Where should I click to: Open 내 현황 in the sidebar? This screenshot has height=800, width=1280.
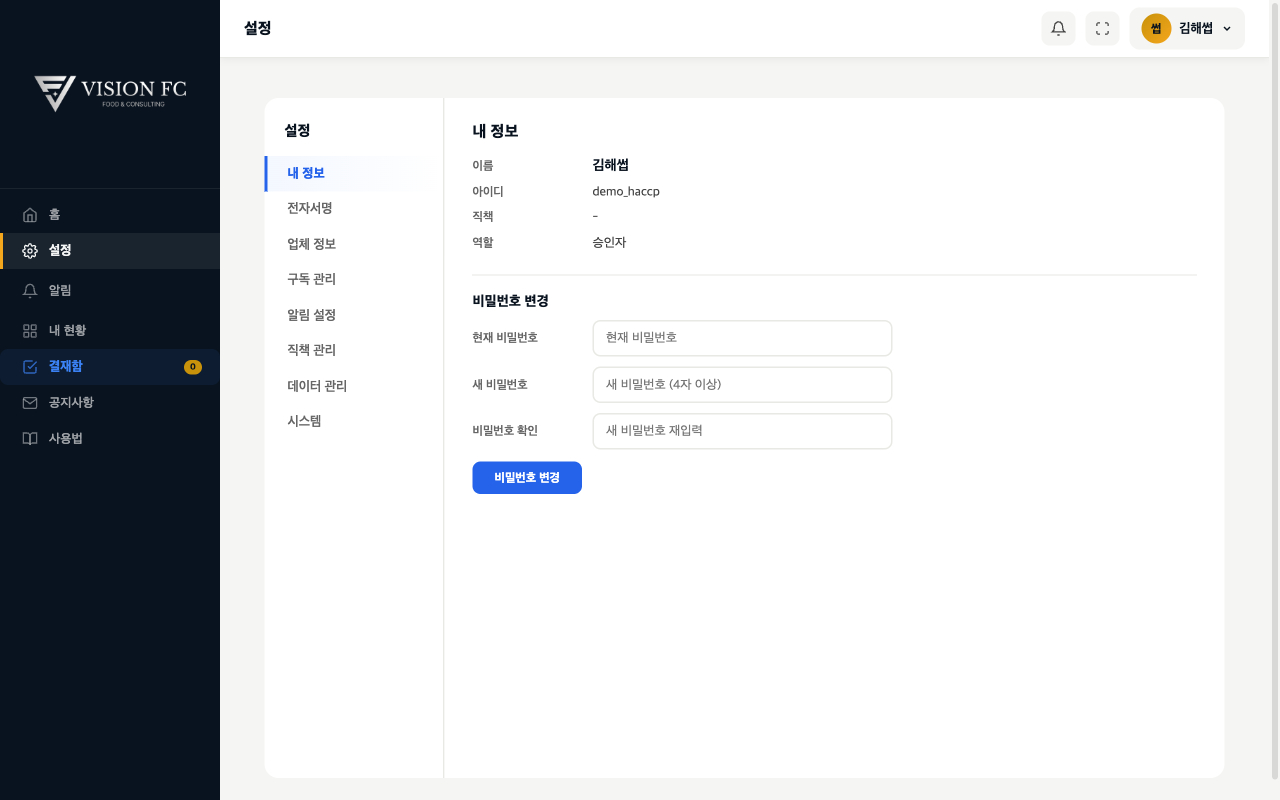click(x=110, y=331)
